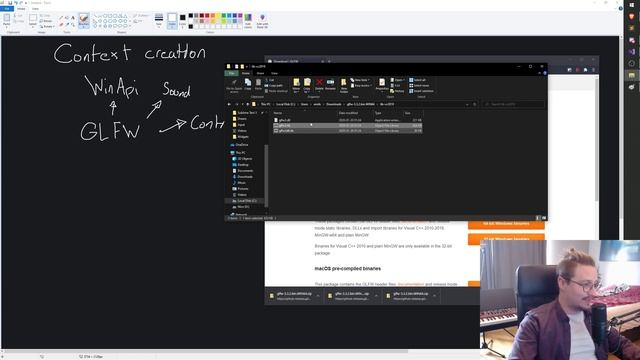This screenshot has width=640, height=360.
Task: Expand options arrow for second glfw download
Action: point(376,296)
